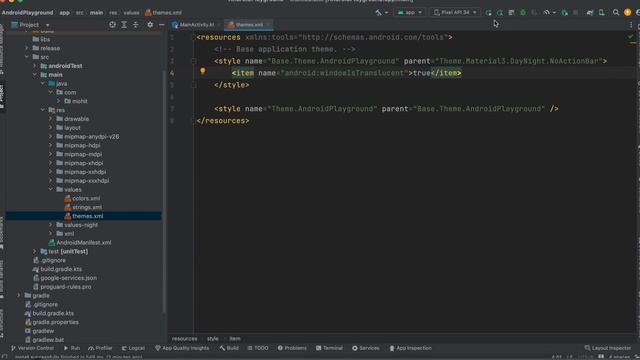This screenshot has width=640, height=360.
Task: Click the yellow lightbulb intention icon
Action: pos(202,71)
